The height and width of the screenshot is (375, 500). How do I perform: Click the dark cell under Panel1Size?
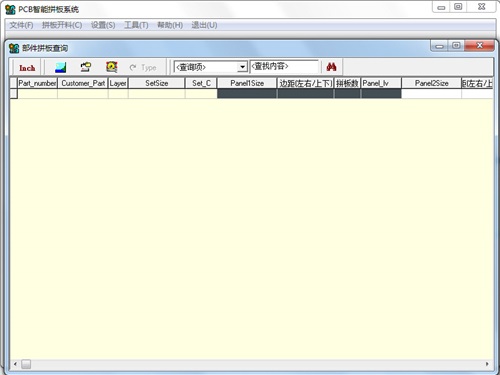pos(247,94)
